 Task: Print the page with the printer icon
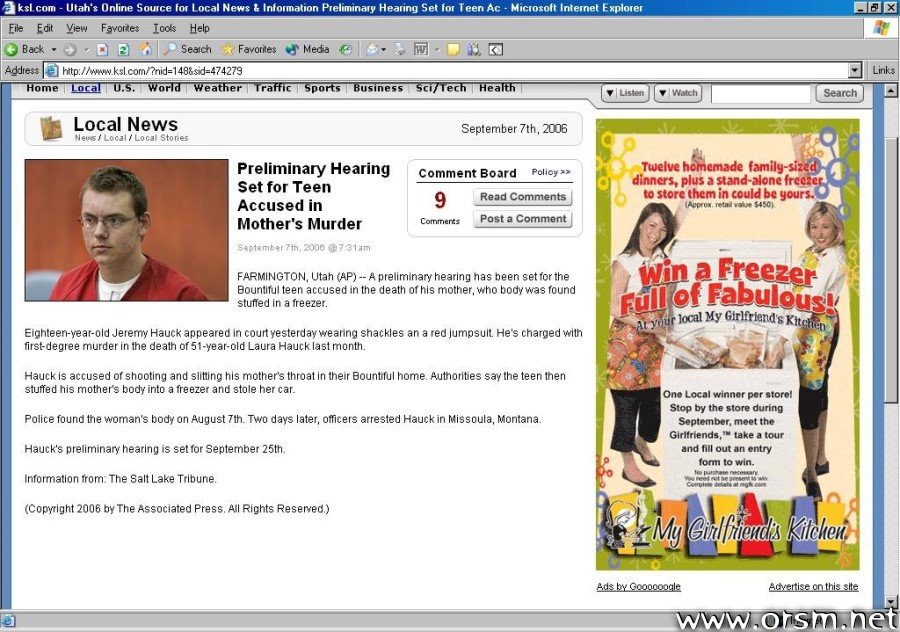point(399,50)
